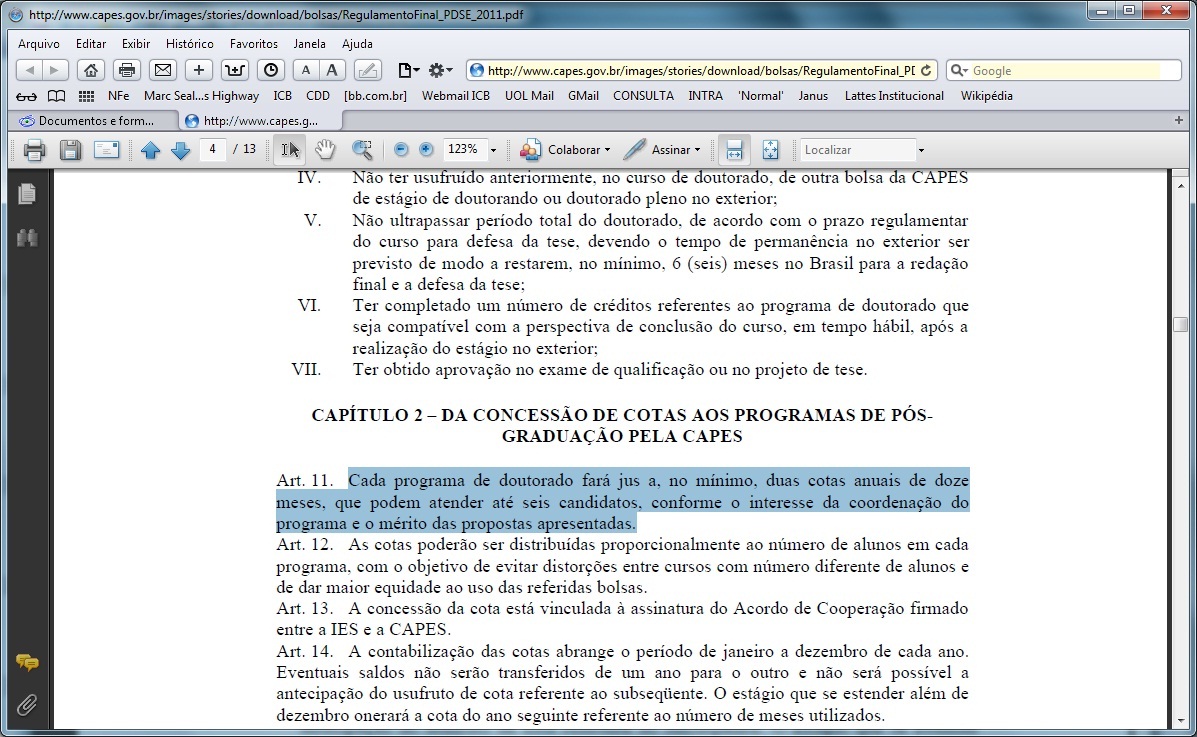Open a new tab with plus button

click(1179, 120)
